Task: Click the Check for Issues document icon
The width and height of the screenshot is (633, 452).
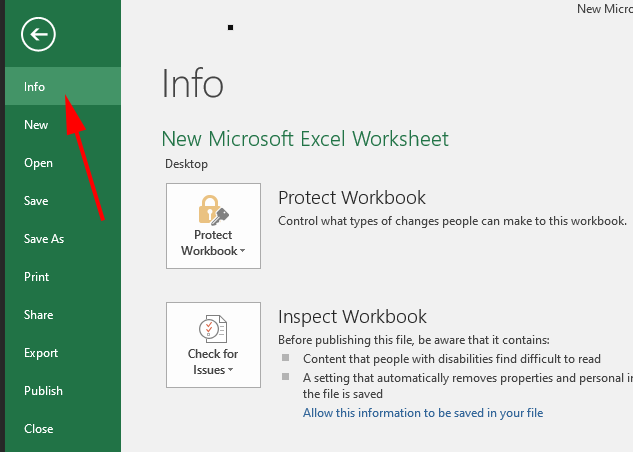Action: pos(213,329)
